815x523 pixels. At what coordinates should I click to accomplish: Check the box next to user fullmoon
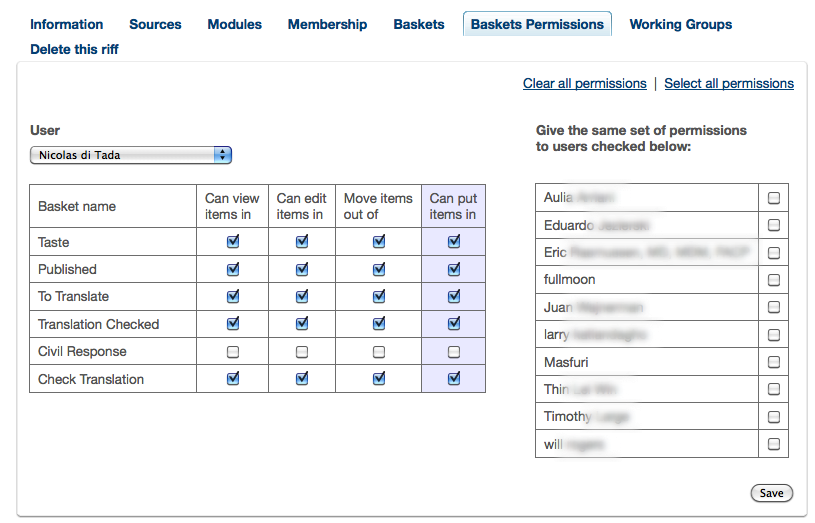point(774,280)
